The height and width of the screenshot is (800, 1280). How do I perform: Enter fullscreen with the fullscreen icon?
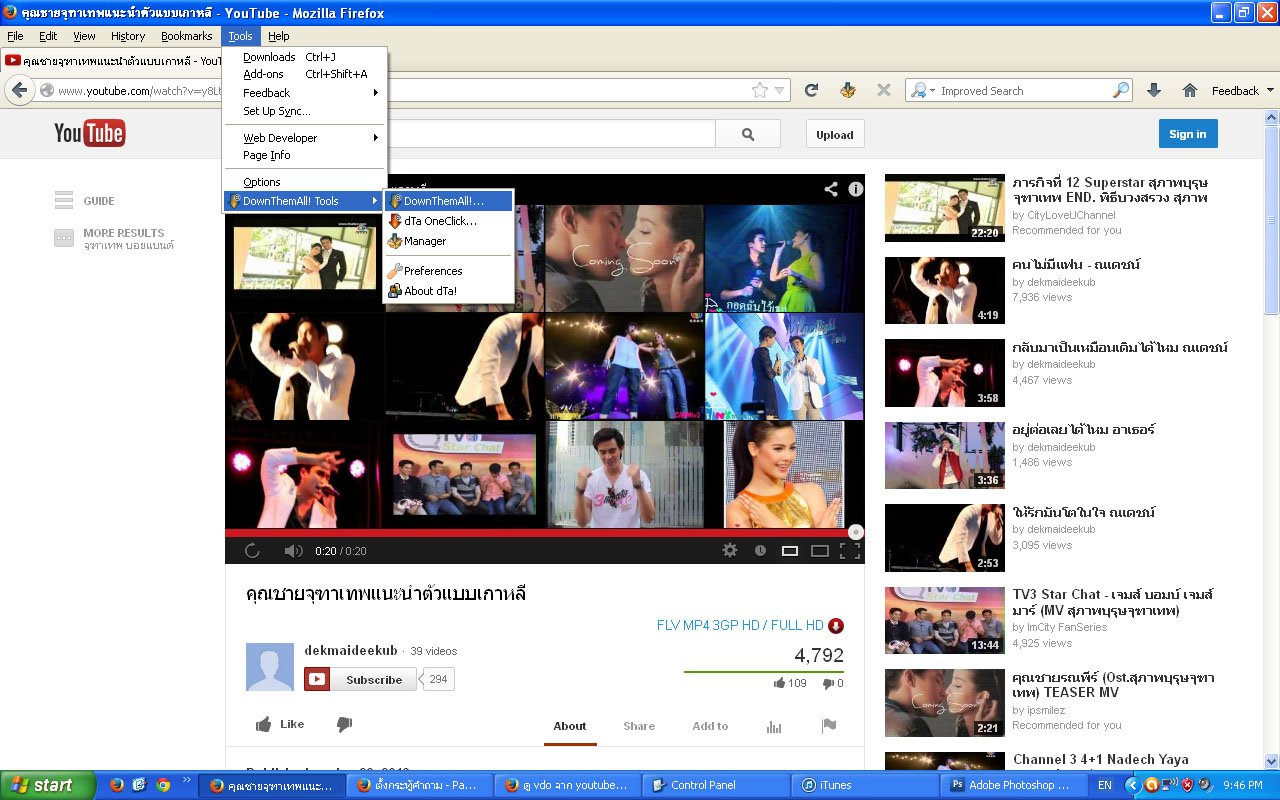(850, 550)
